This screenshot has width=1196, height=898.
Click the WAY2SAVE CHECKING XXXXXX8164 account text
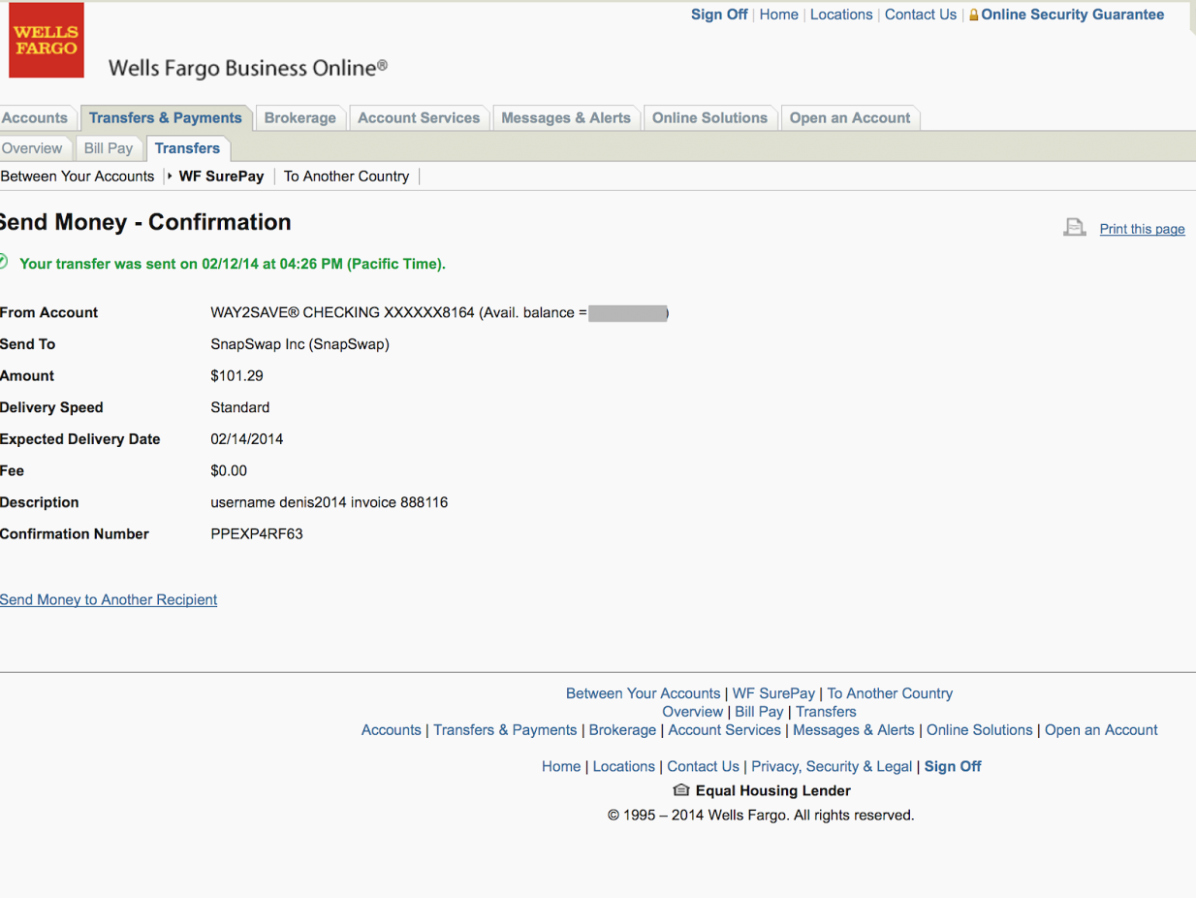point(342,313)
